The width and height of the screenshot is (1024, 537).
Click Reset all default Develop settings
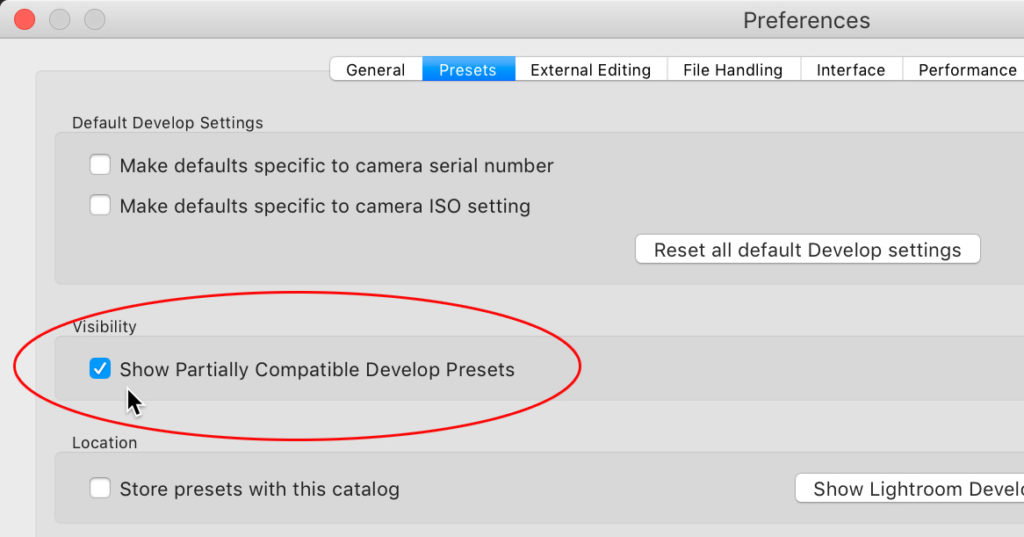(807, 250)
